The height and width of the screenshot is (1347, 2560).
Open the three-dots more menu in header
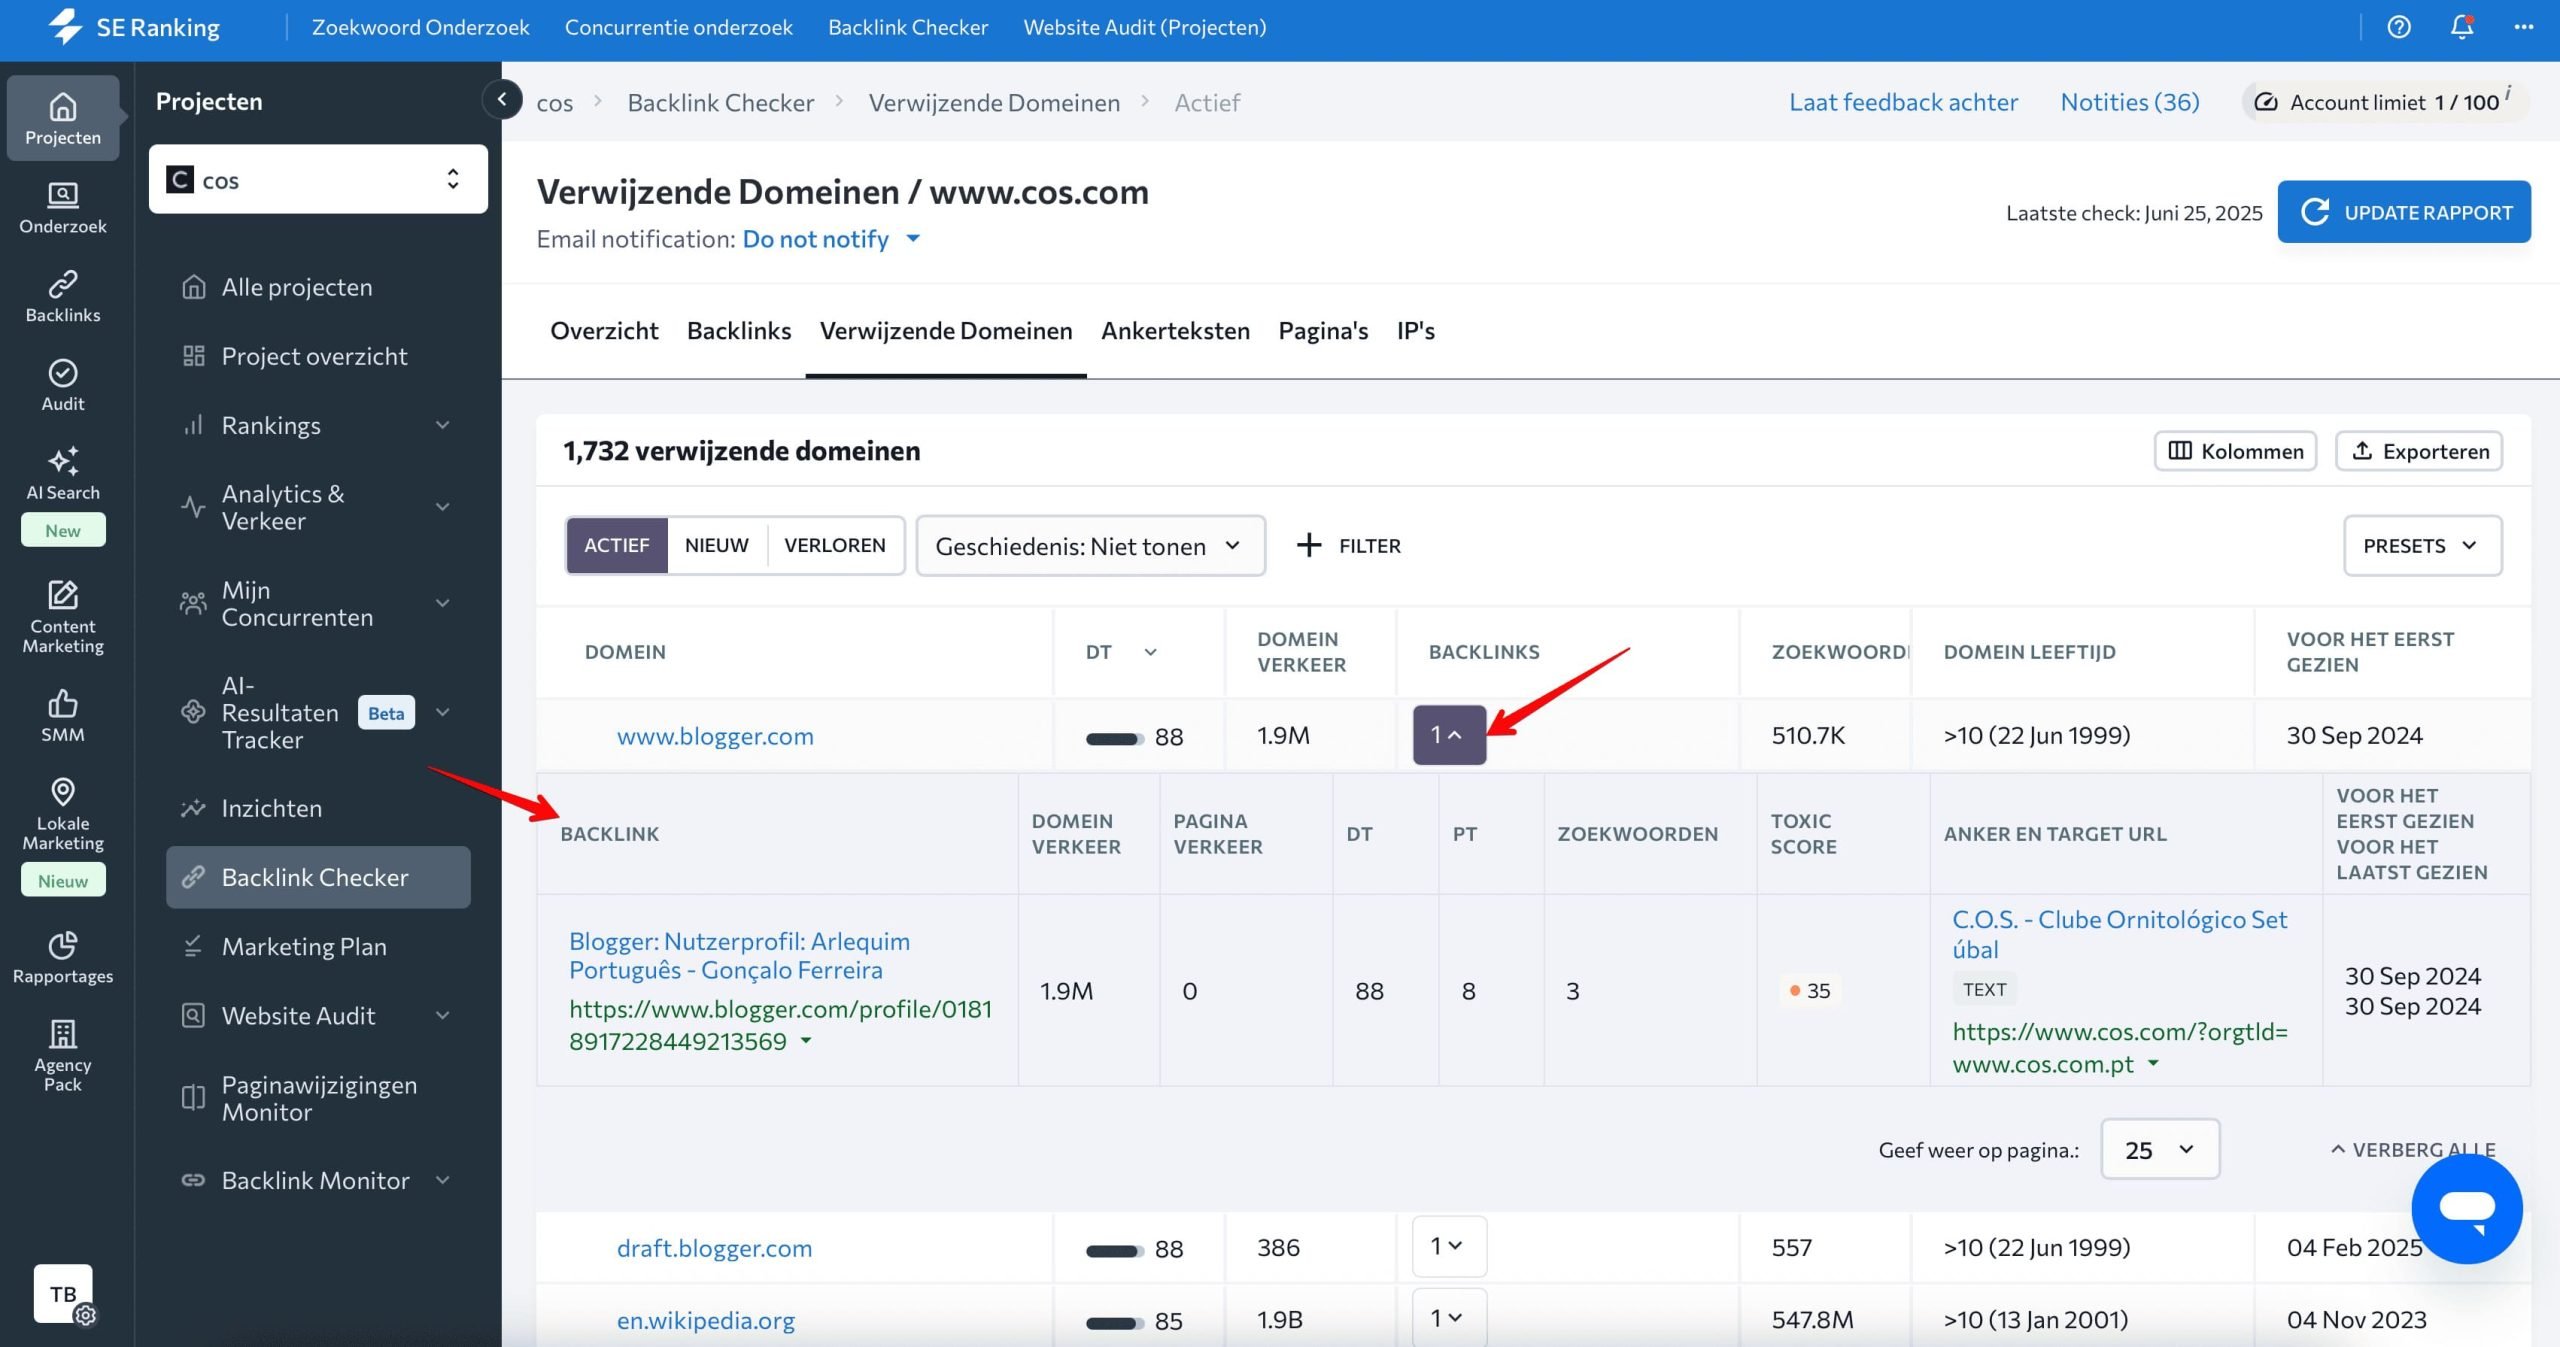pyautogui.click(x=2524, y=27)
